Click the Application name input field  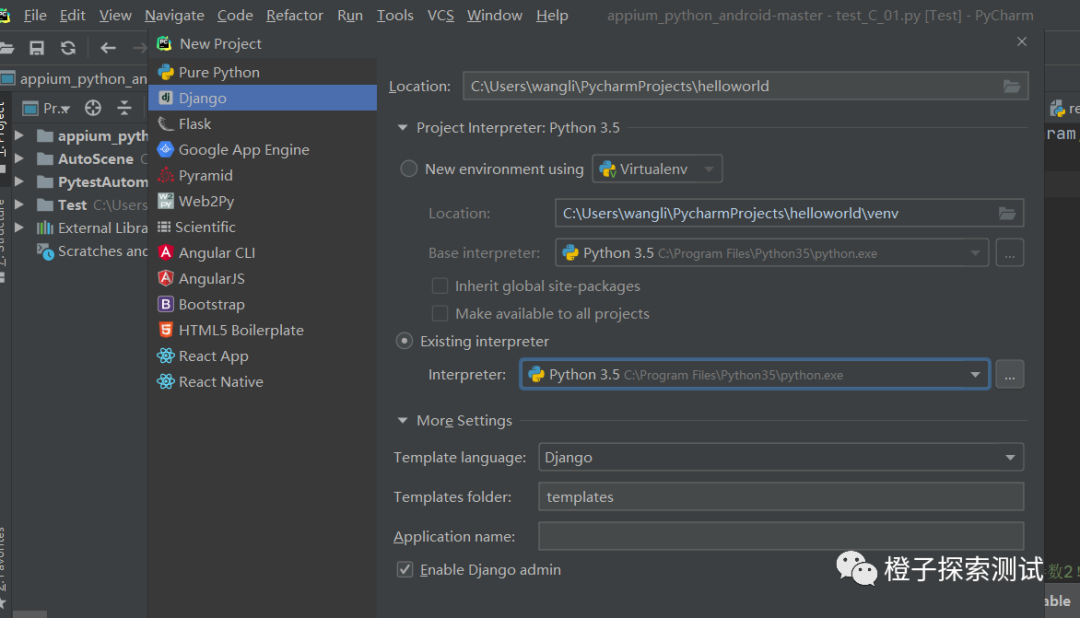[781, 536]
